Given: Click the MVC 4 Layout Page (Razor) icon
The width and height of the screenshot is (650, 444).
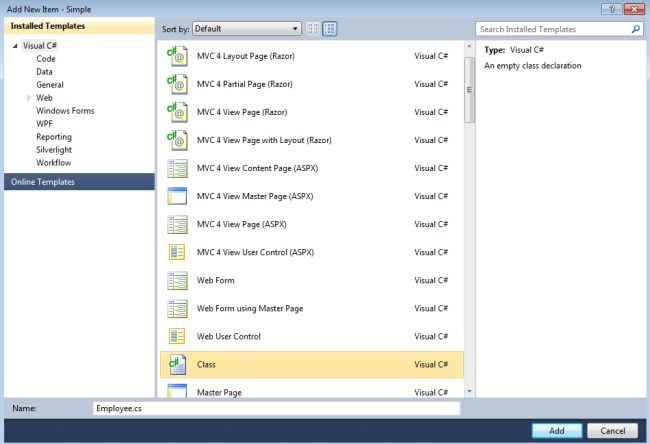Looking at the screenshot, I should [x=177, y=56].
